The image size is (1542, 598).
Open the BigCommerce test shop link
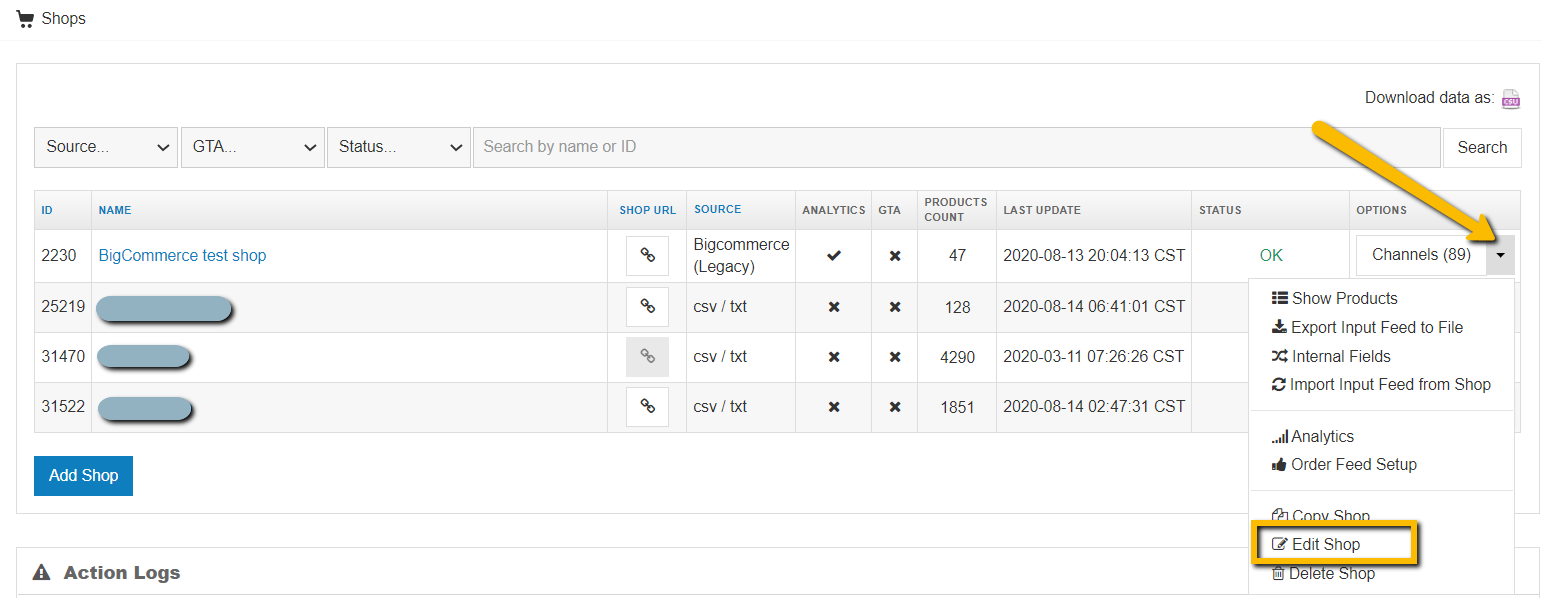[x=181, y=255]
